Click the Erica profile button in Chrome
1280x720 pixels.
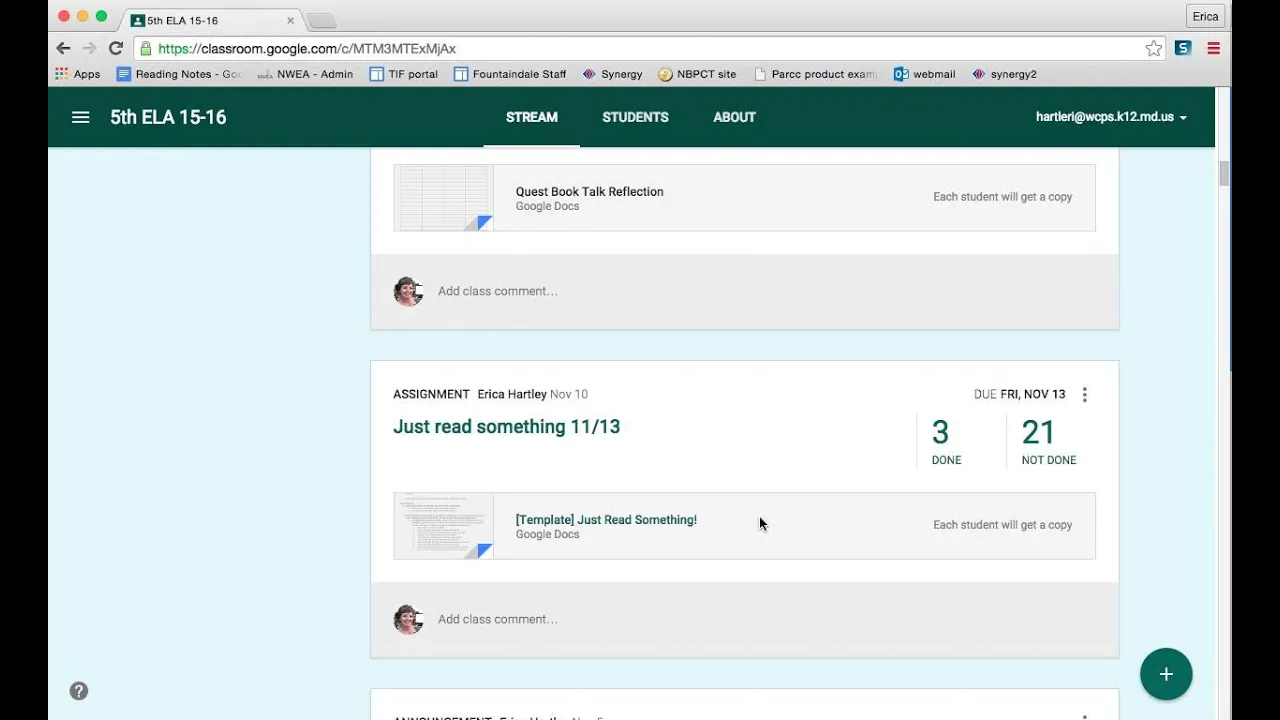click(1205, 16)
